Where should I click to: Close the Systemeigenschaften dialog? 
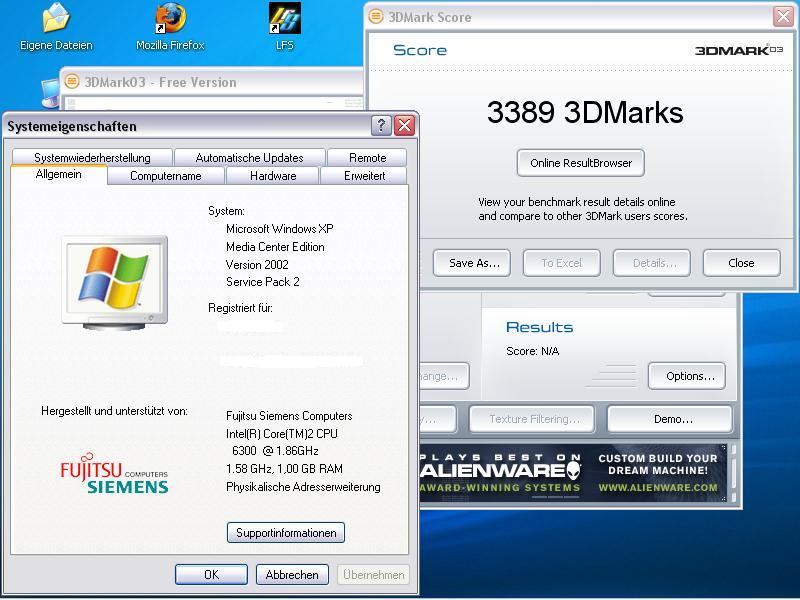click(x=405, y=125)
